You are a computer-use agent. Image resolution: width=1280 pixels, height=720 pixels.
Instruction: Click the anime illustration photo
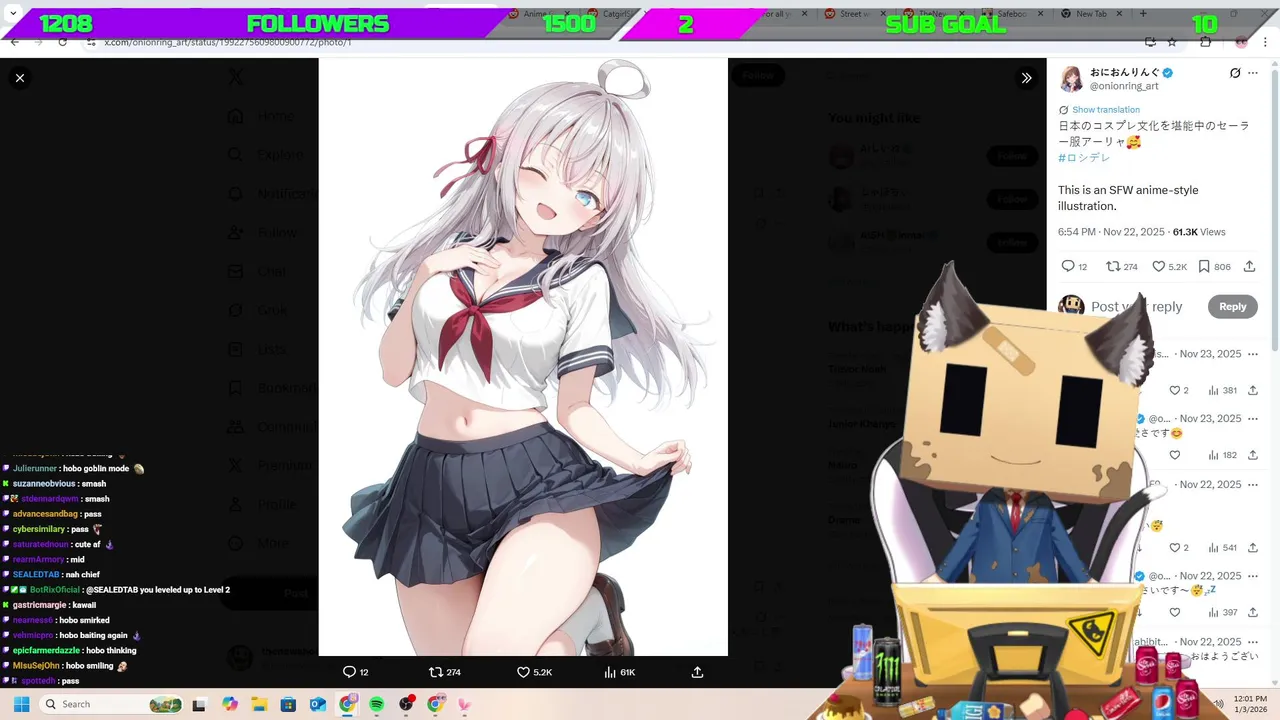[x=523, y=357]
